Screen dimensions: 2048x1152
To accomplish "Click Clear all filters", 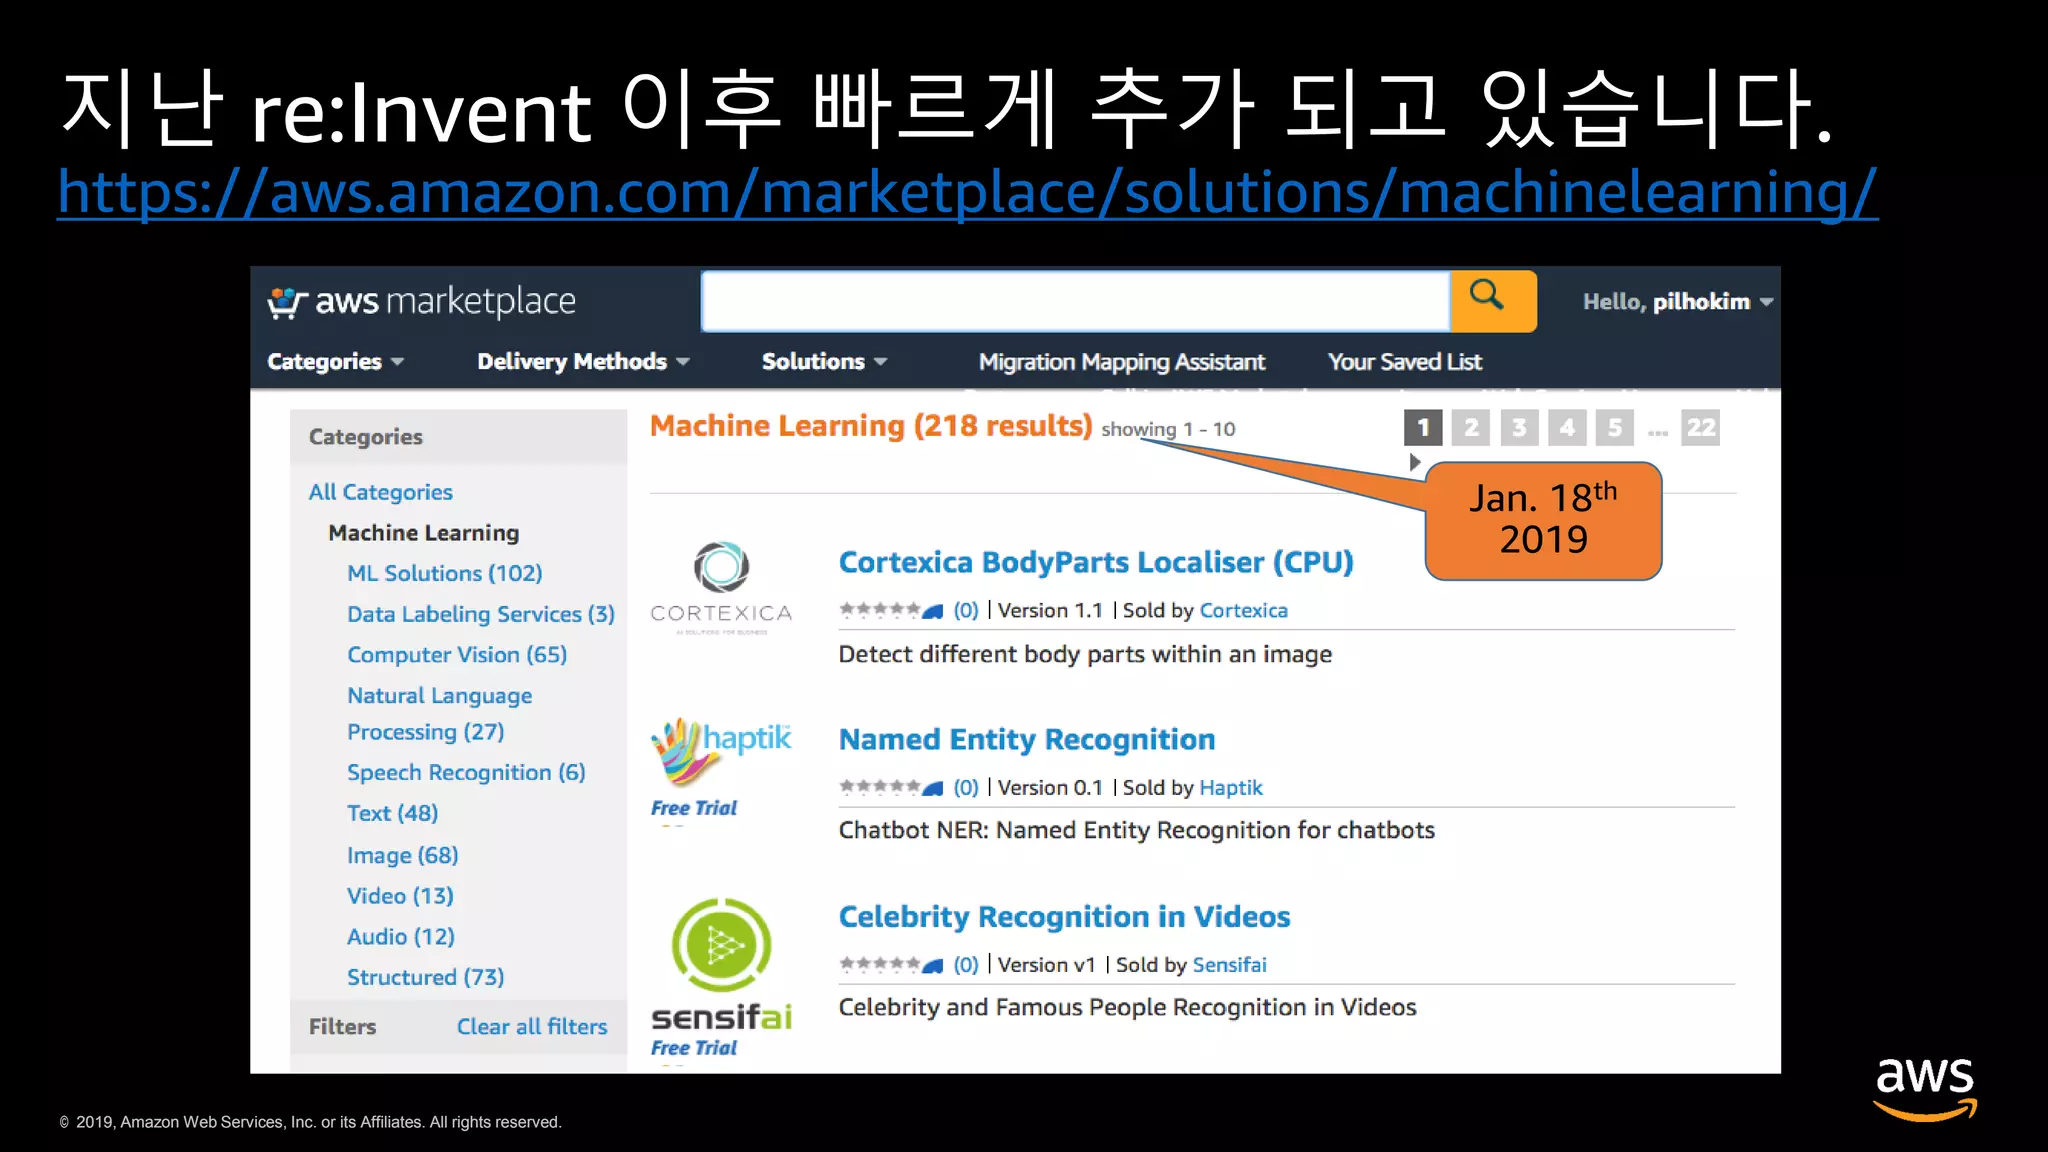I will 531,1027.
